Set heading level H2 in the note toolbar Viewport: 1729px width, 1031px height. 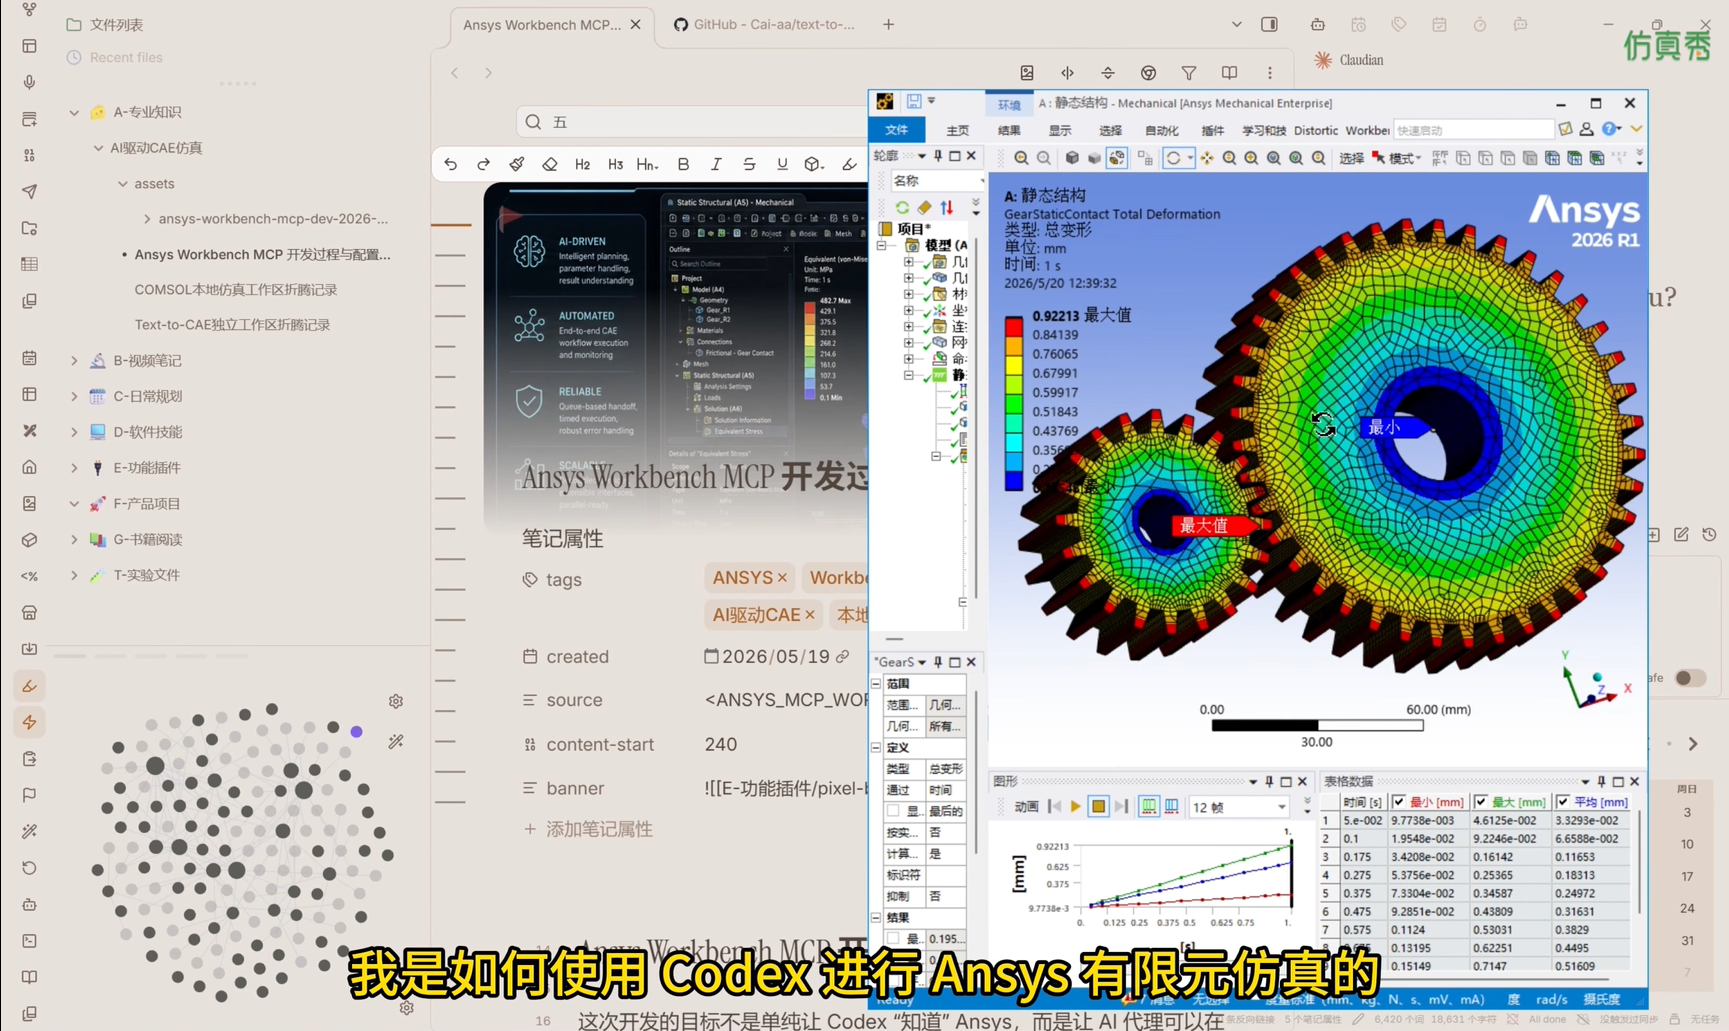pos(582,164)
